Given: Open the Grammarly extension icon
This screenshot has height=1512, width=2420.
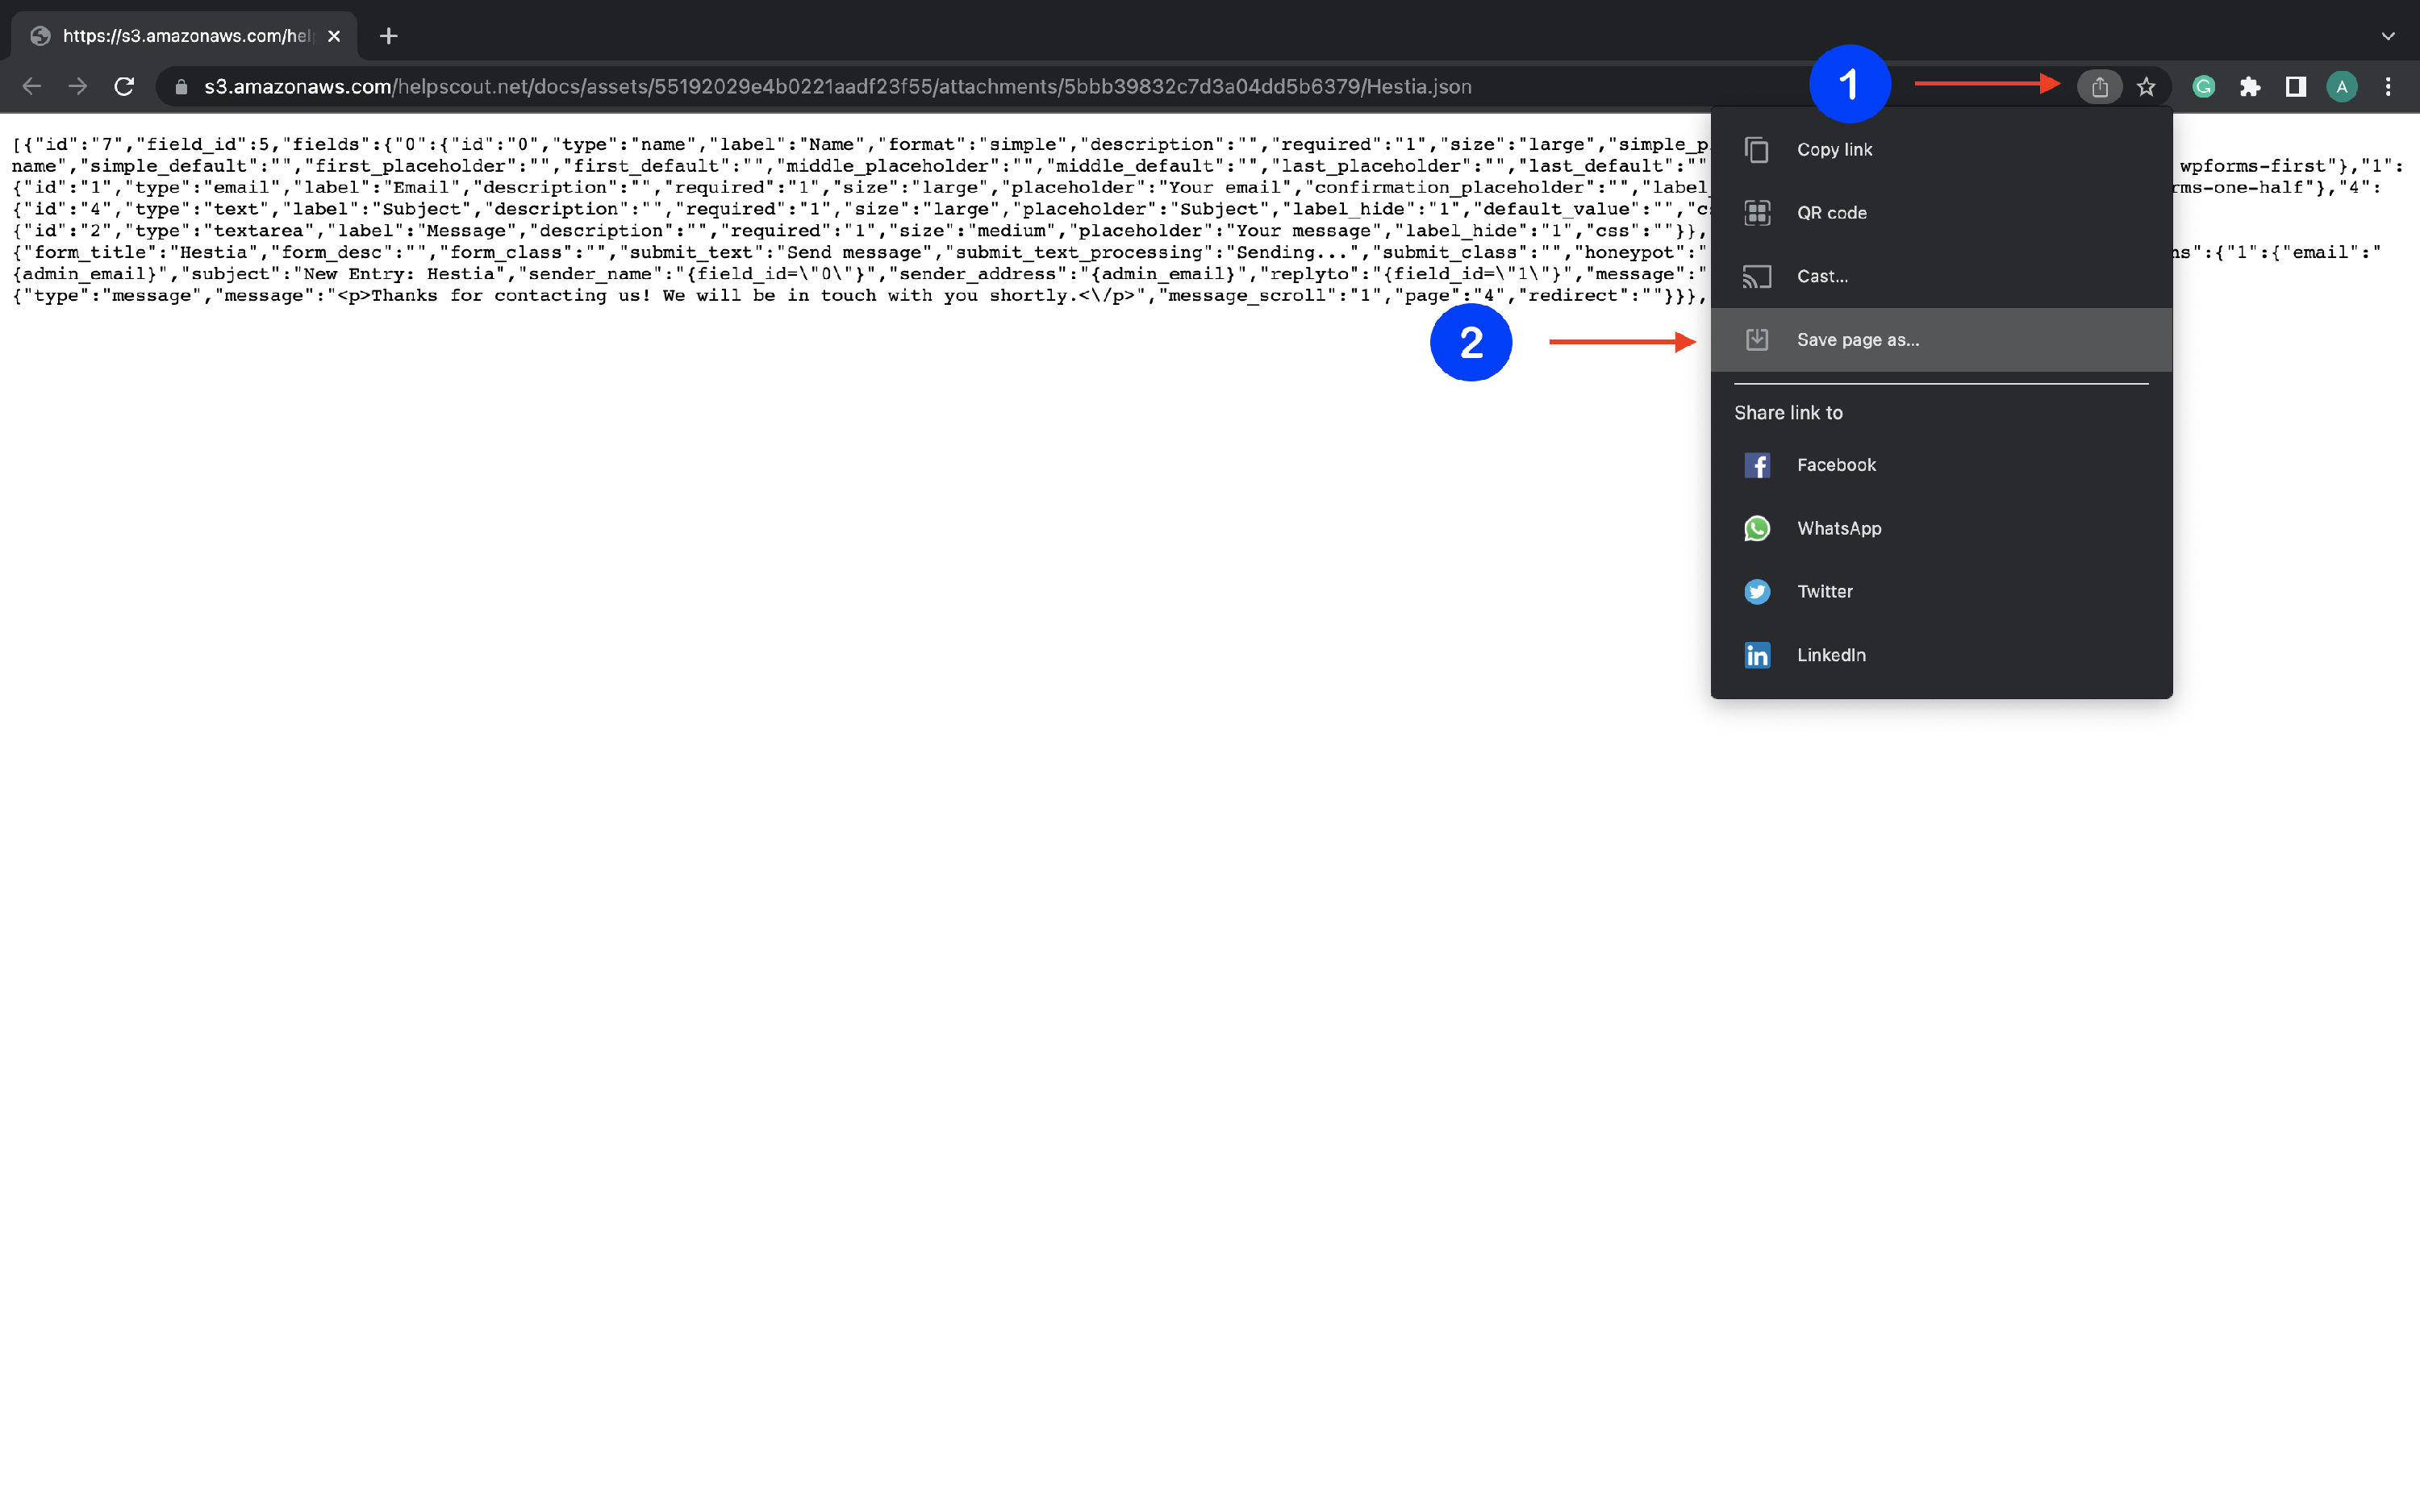Looking at the screenshot, I should point(2204,87).
